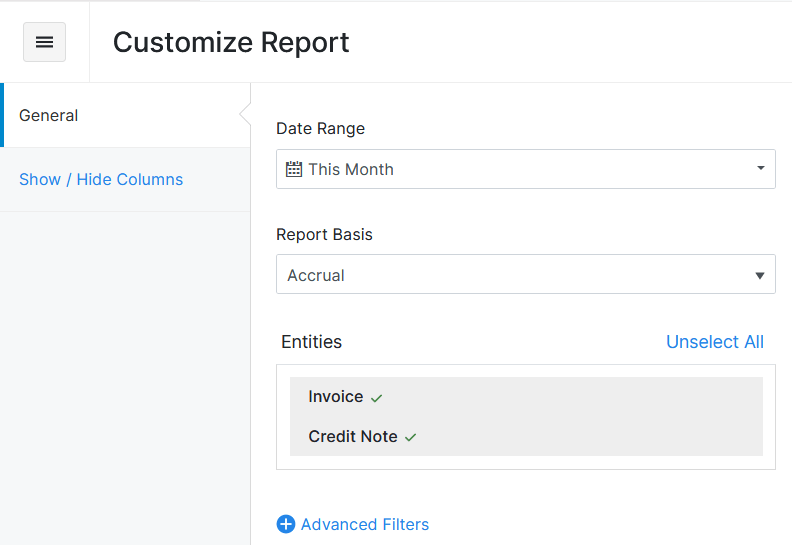
Task: Open the Report Basis Accrual dropdown
Action: point(525,274)
